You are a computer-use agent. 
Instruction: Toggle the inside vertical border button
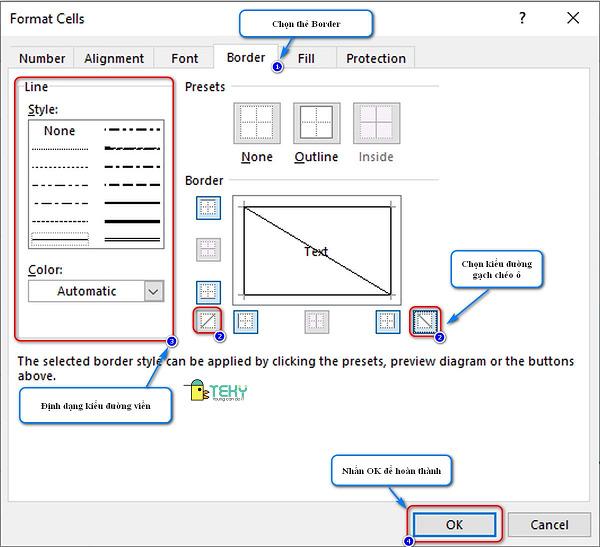[x=316, y=322]
